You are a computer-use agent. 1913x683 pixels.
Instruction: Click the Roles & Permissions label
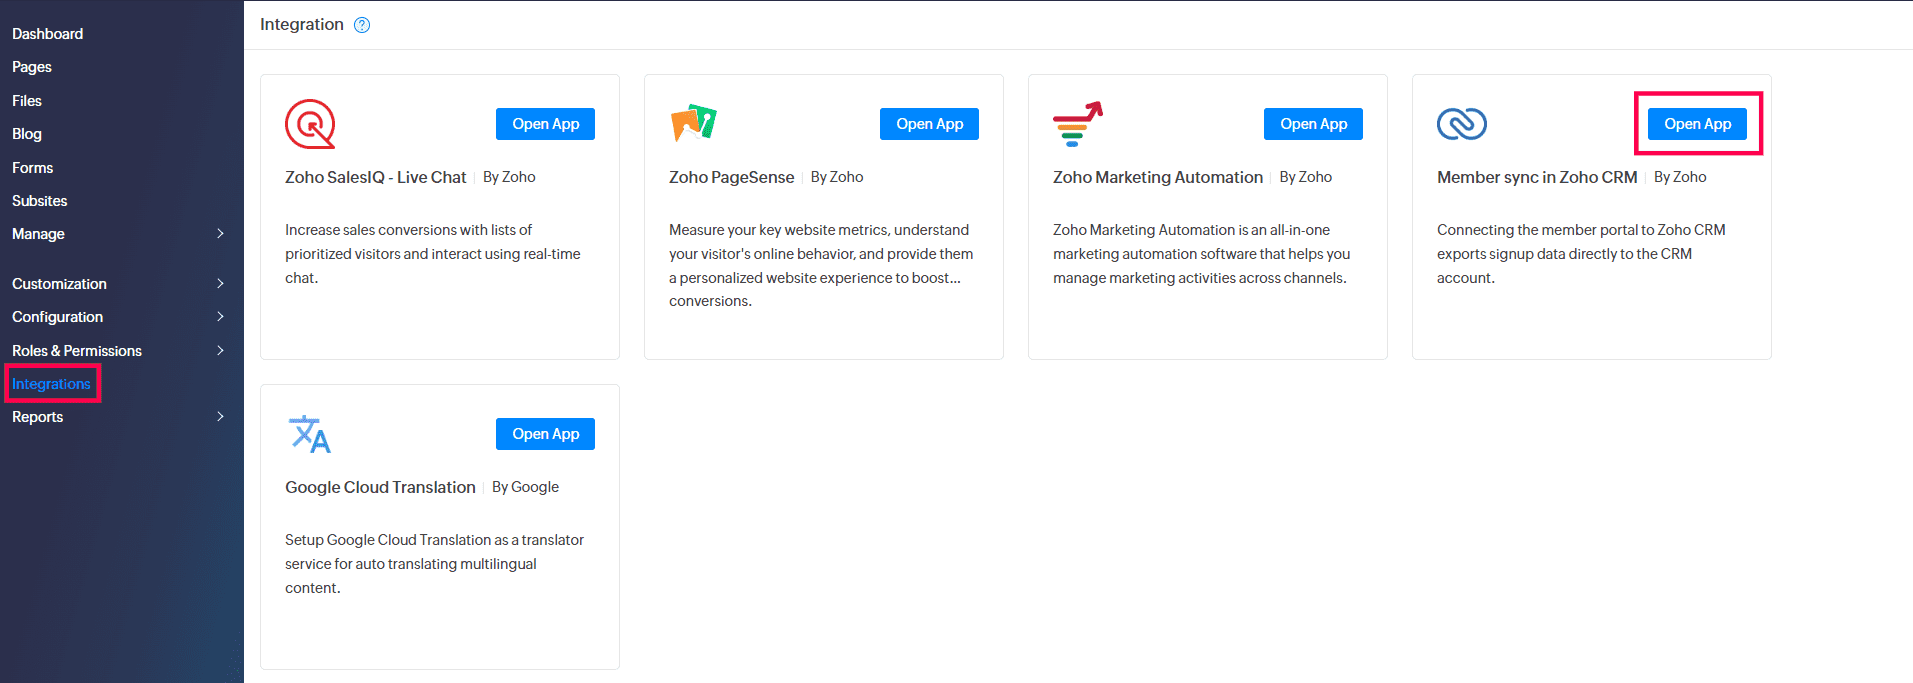pos(77,351)
